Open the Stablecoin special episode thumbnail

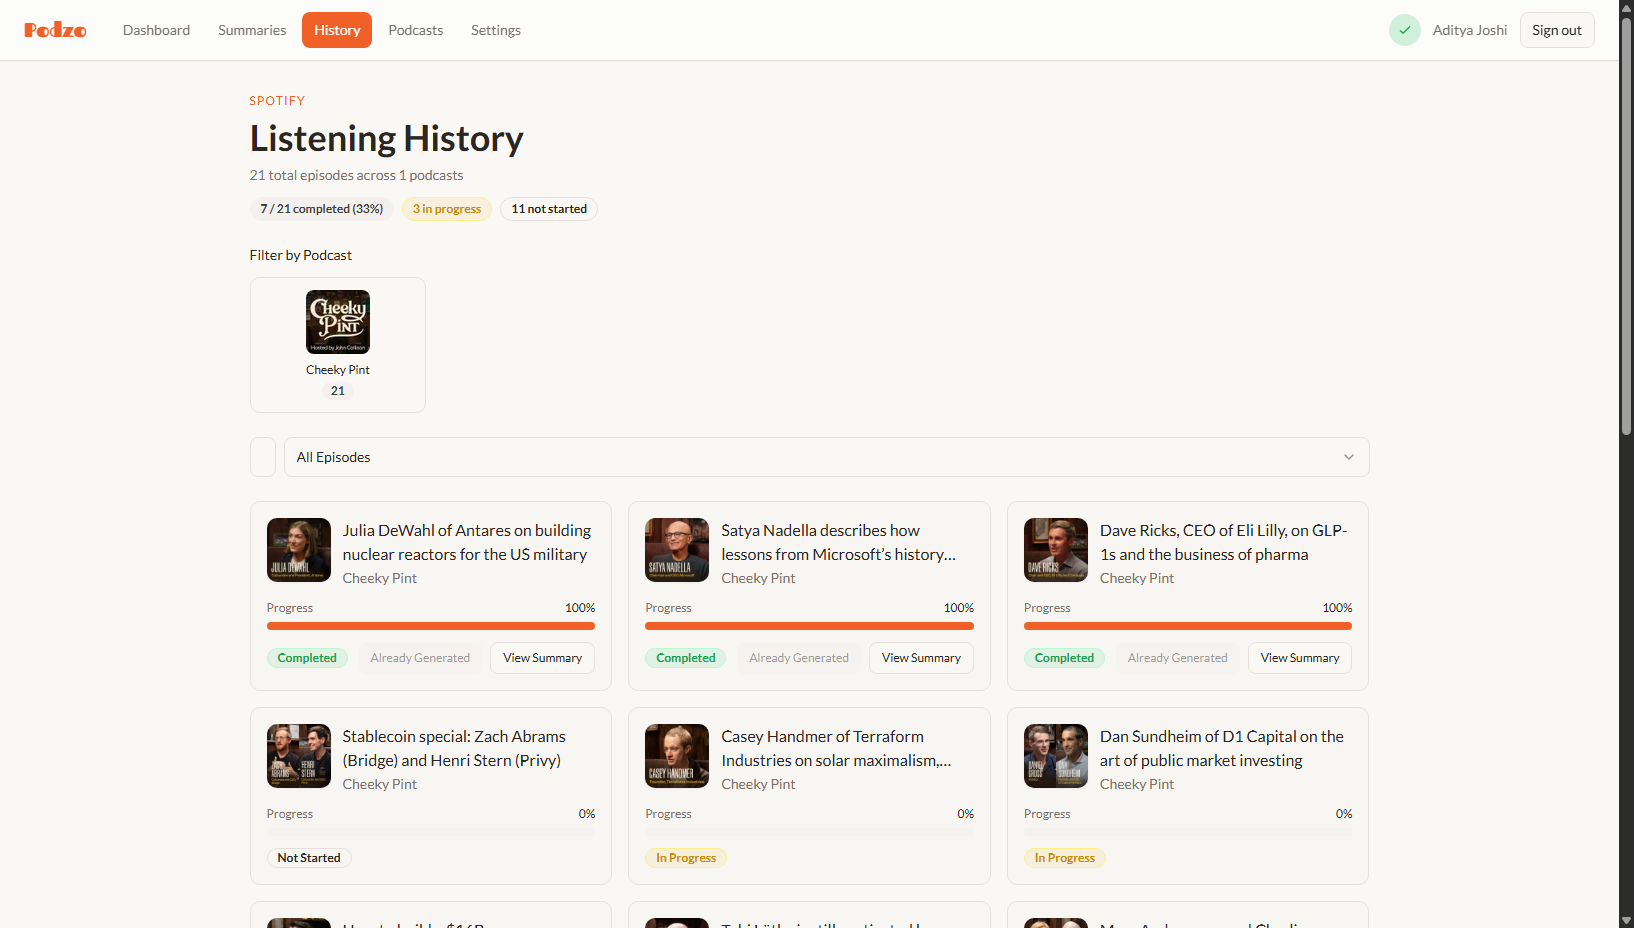(298, 755)
